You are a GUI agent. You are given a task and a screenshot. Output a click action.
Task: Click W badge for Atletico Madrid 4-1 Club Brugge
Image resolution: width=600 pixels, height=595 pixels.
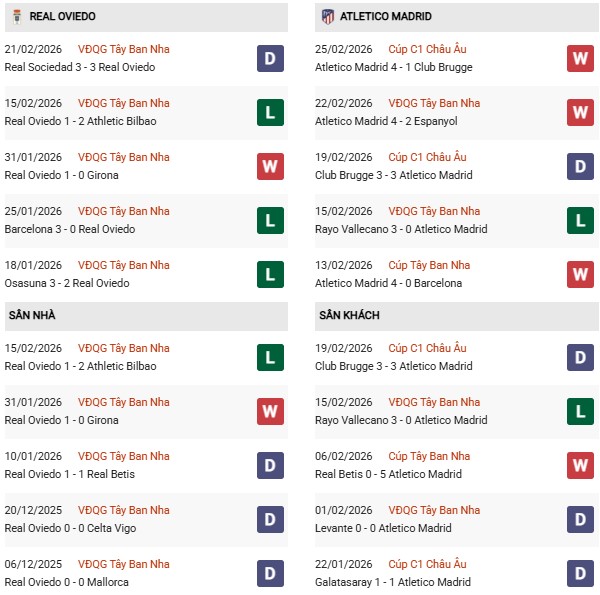(581, 59)
